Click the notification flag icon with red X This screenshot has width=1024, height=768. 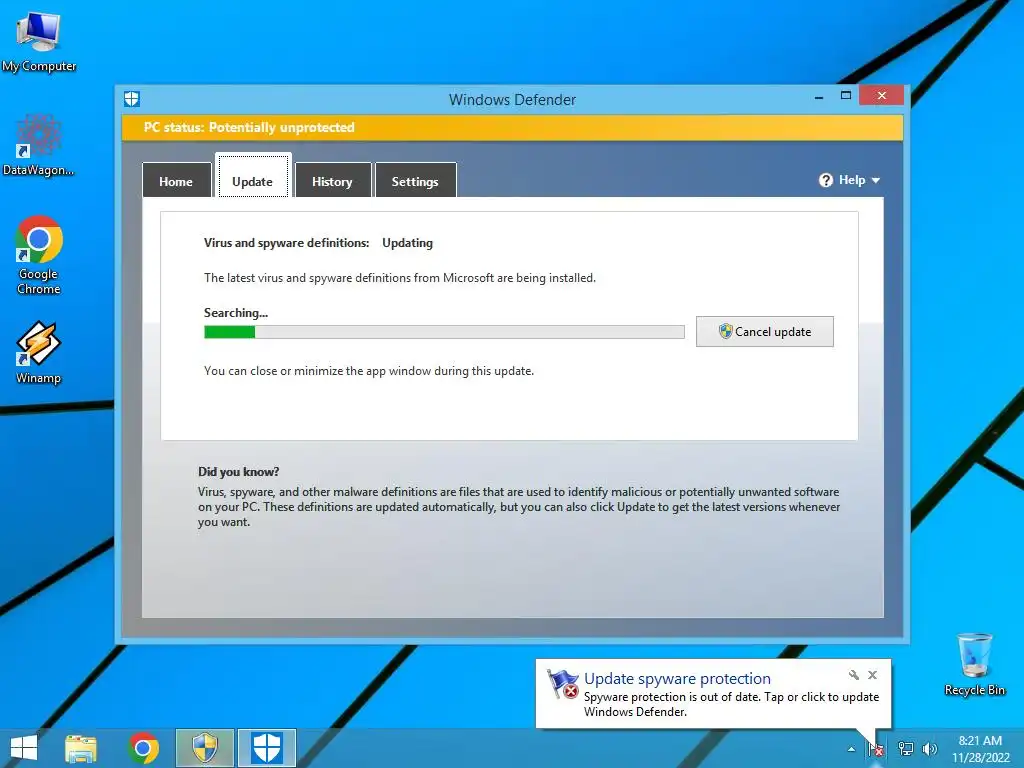coord(562,684)
